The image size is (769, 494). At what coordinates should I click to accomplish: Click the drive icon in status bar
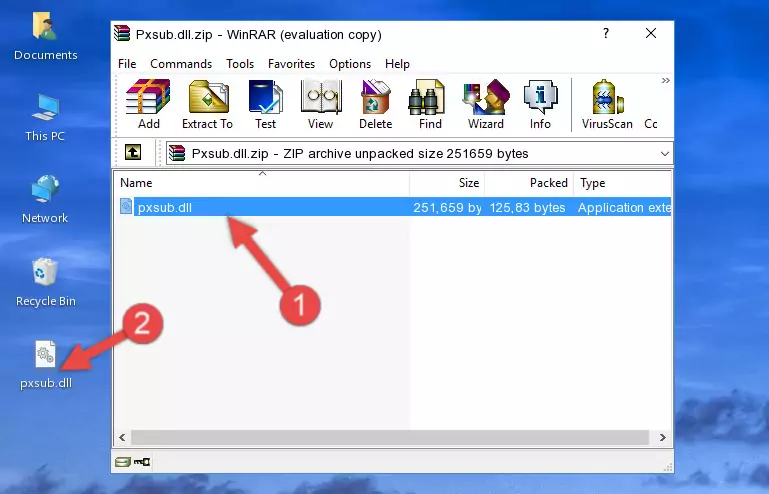(x=122, y=462)
